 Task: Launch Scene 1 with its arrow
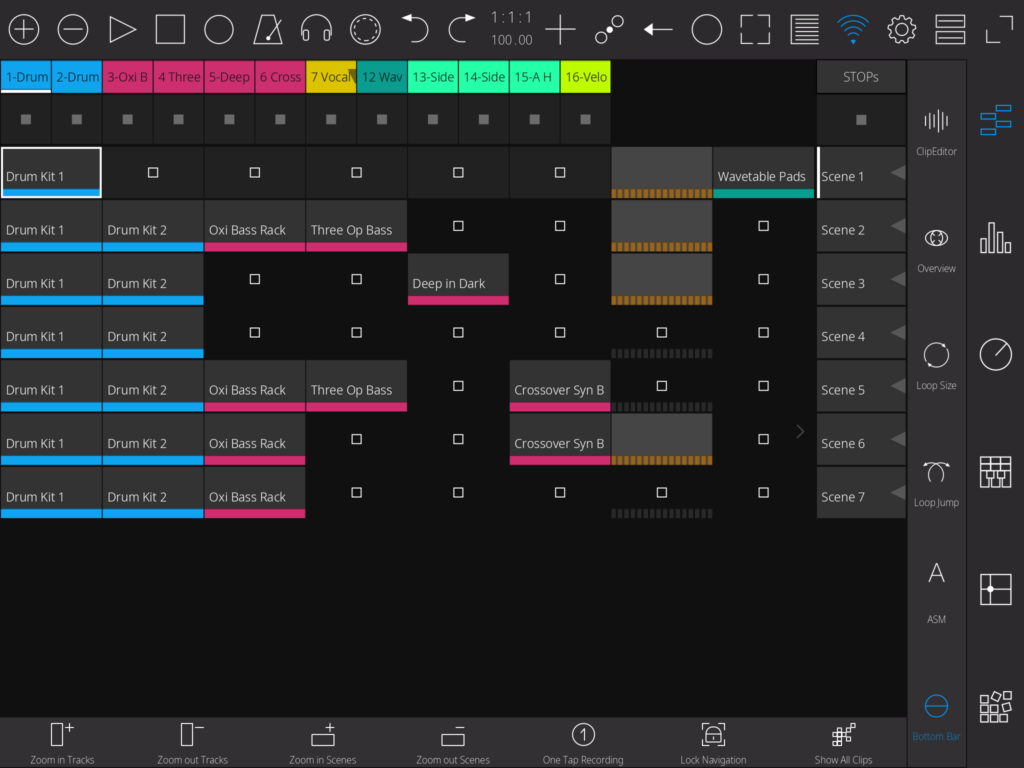(897, 174)
